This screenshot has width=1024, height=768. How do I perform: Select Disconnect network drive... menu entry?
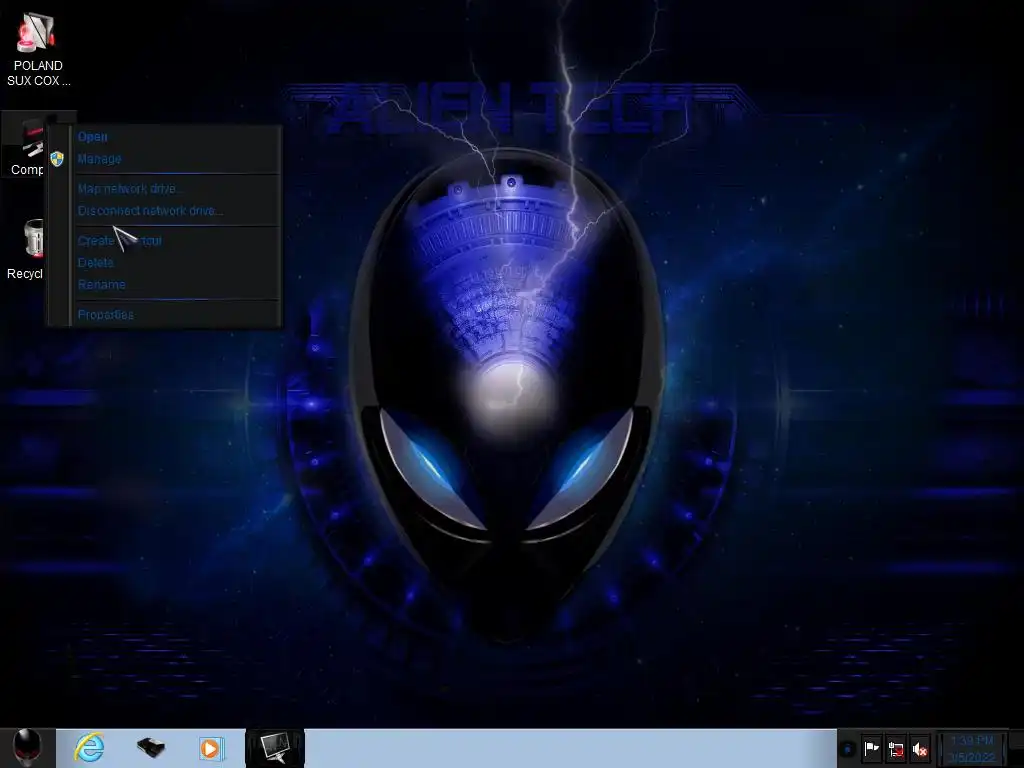(176, 211)
